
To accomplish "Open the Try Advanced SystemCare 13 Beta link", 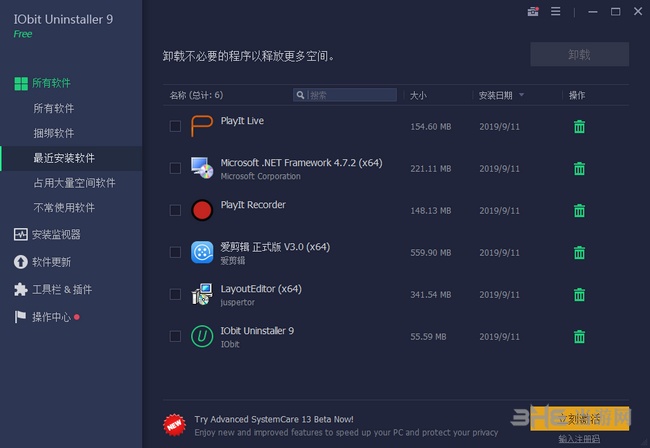I will pyautogui.click(x=274, y=419).
